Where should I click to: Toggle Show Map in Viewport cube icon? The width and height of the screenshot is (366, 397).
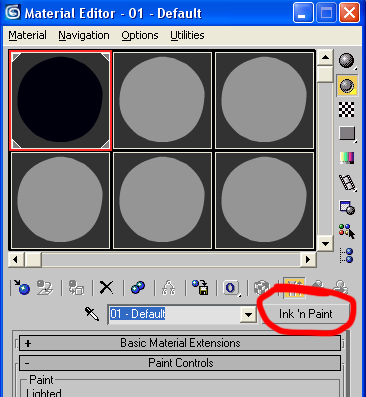[262, 287]
